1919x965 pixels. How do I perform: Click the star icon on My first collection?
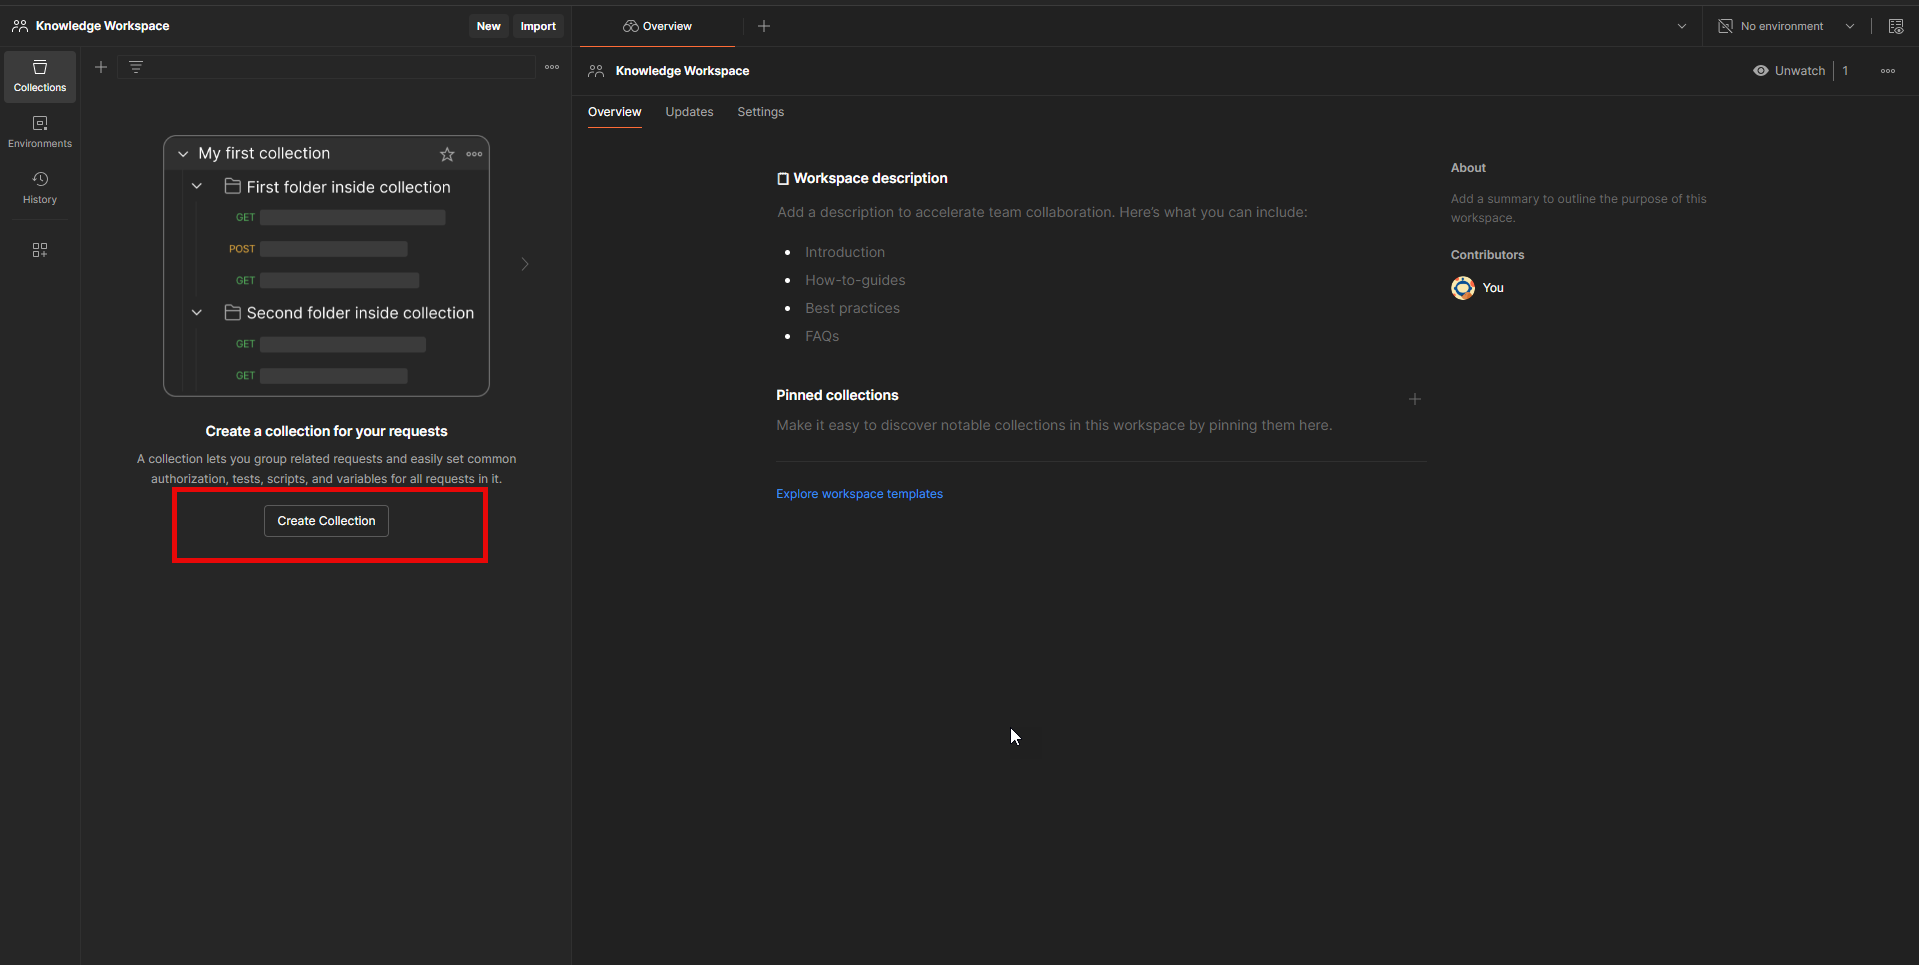pyautogui.click(x=447, y=154)
